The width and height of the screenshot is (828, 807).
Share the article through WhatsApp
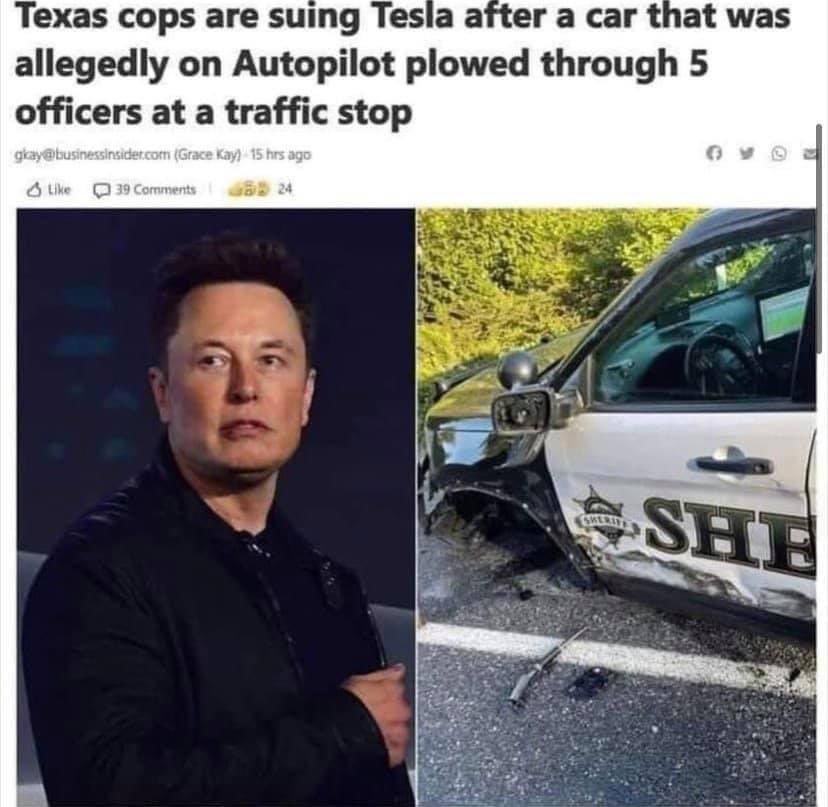click(x=778, y=154)
